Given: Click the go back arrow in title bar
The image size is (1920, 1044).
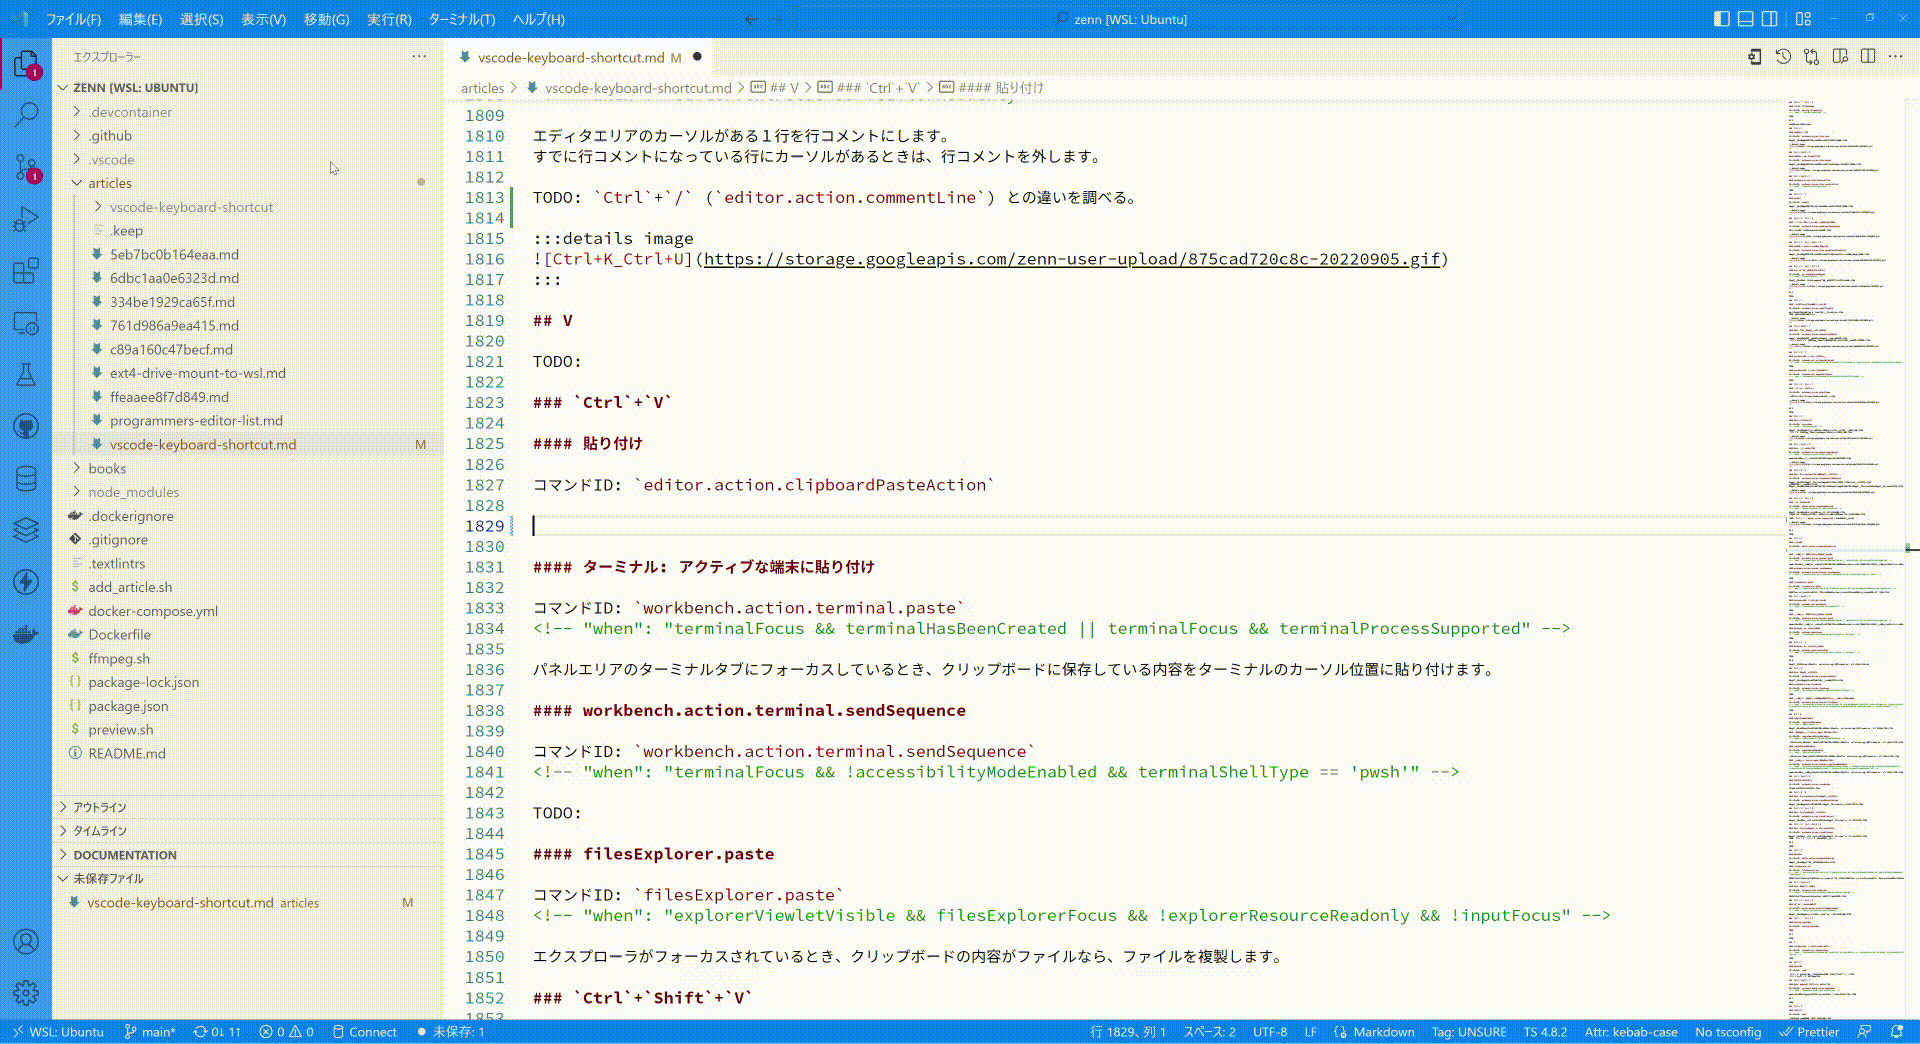Looking at the screenshot, I should pyautogui.click(x=752, y=19).
